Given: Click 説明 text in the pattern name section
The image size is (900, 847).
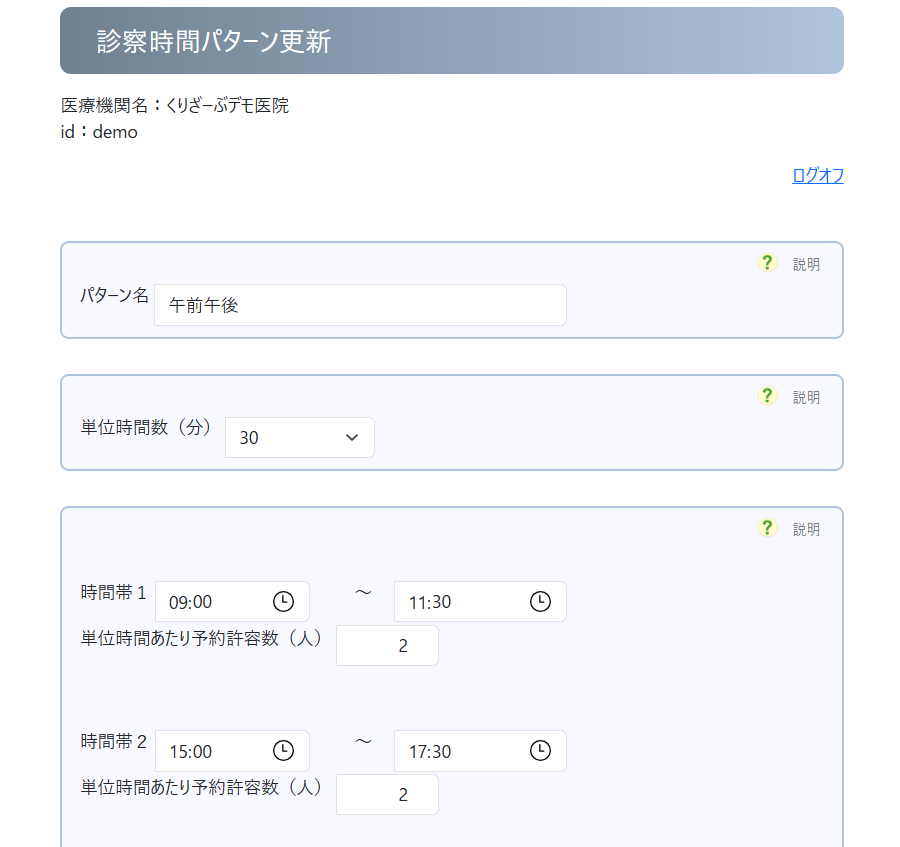Looking at the screenshot, I should 806,265.
